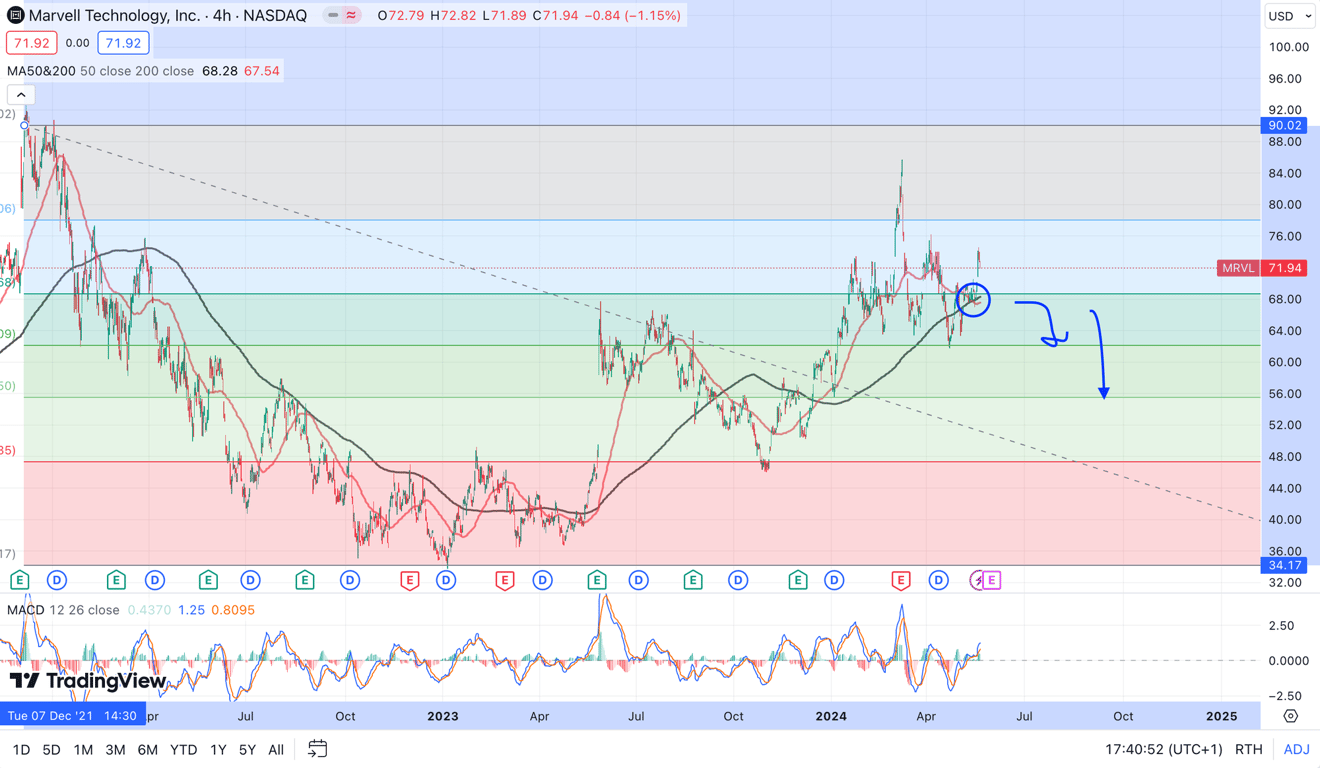1320x768 pixels.
Task: Click the blue 34.17 price label
Action: 1284,566
